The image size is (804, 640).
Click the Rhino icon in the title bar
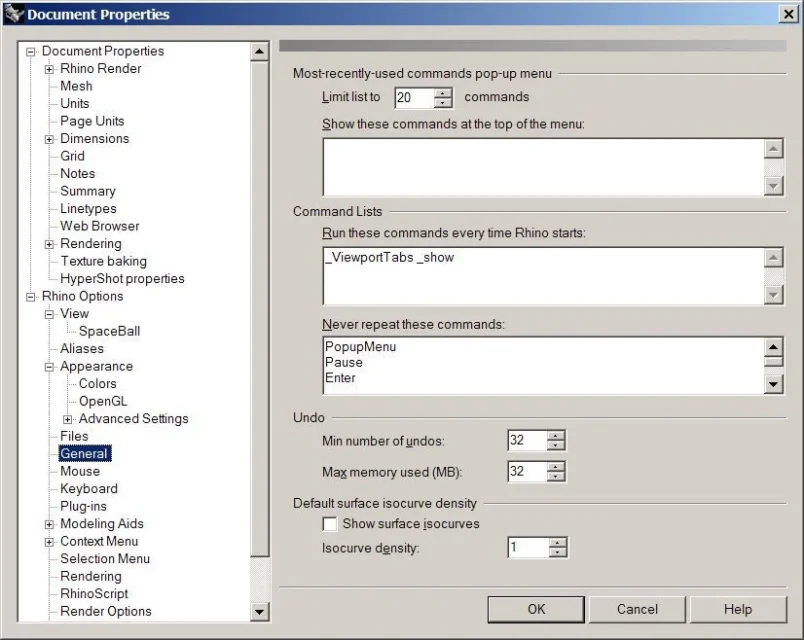(x=14, y=13)
